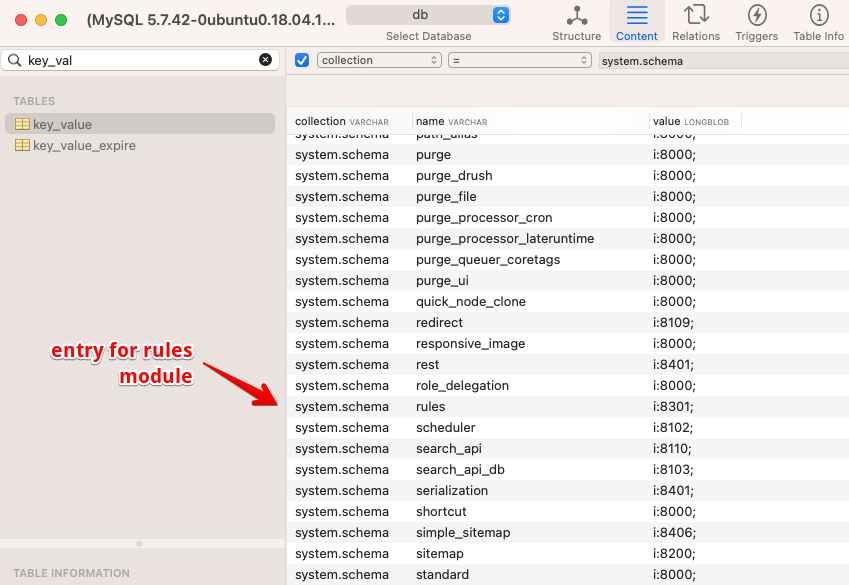This screenshot has height=585, width=849.
Task: Select the i:8200; value cell
Action: coord(674,554)
